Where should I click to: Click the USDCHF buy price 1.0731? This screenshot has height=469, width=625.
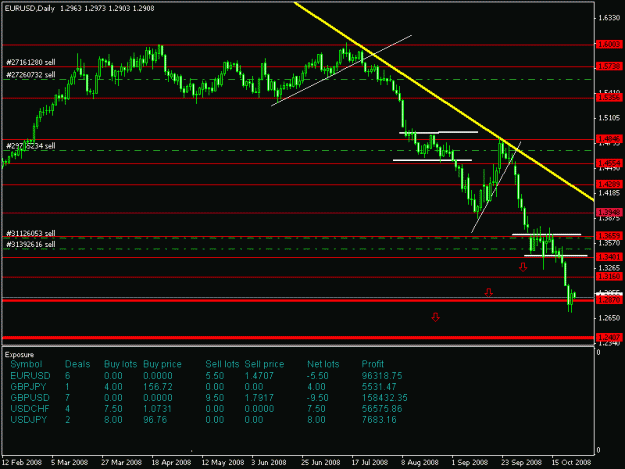point(157,409)
